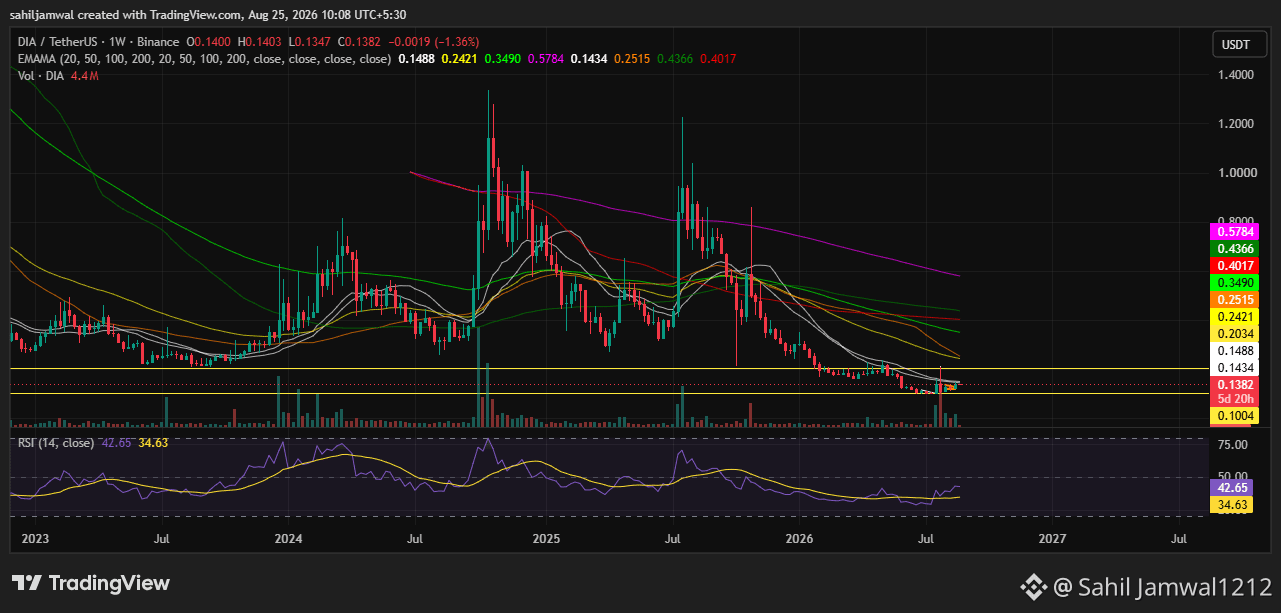This screenshot has height=613, width=1281.
Task: Open the USDT currency selector
Action: click(1239, 44)
